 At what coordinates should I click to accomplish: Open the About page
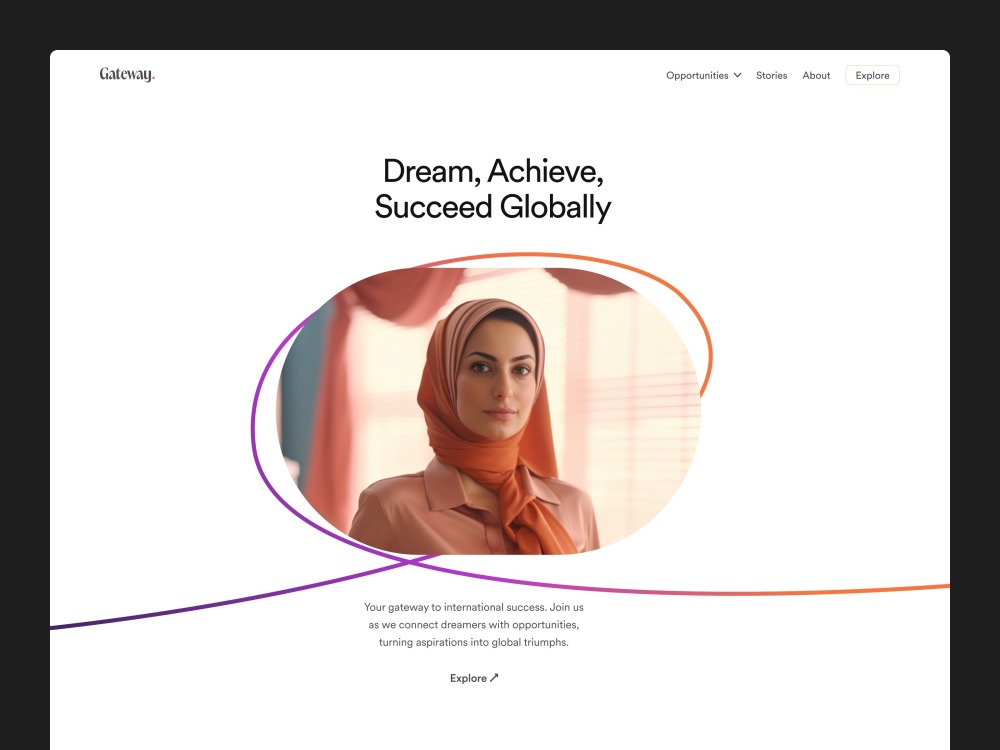click(816, 75)
